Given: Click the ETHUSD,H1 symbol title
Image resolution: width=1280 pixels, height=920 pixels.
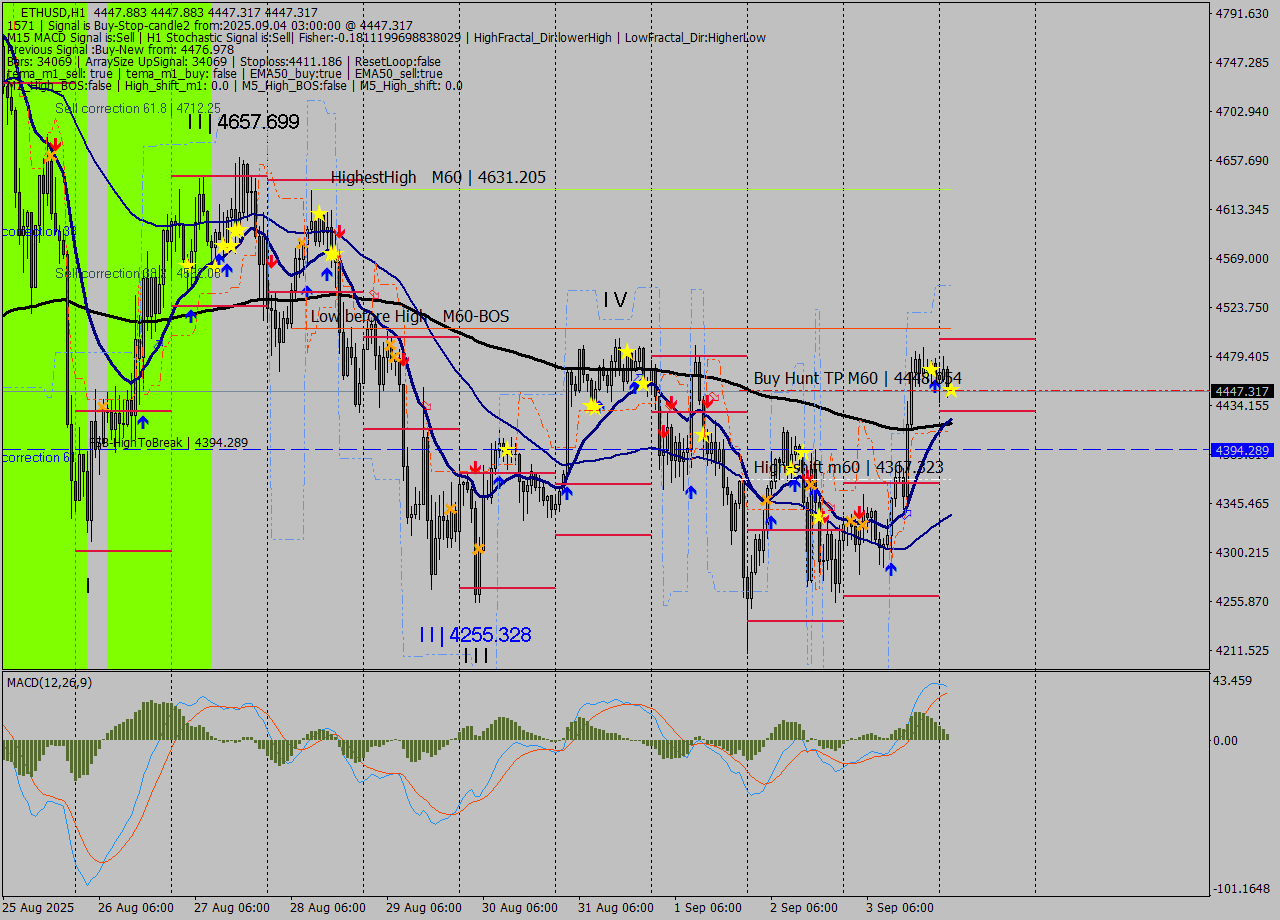Looking at the screenshot, I should tap(46, 12).
